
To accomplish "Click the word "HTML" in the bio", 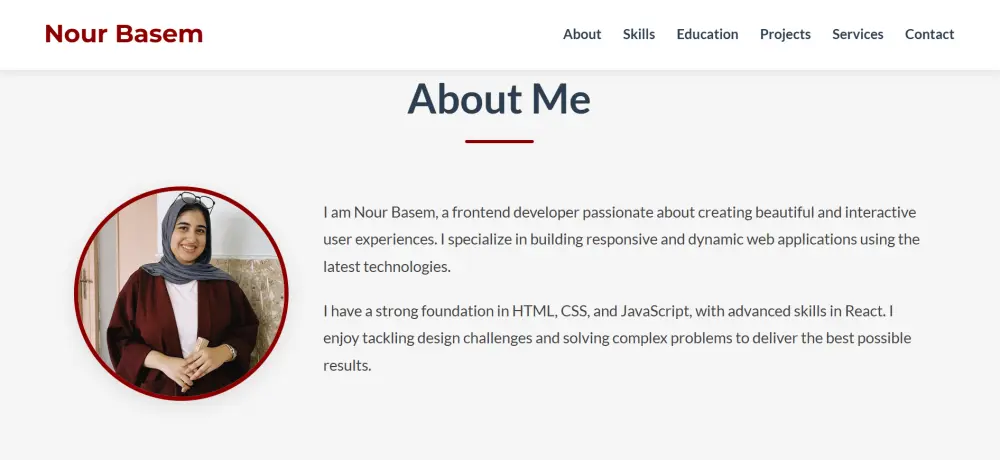I will click(532, 311).
